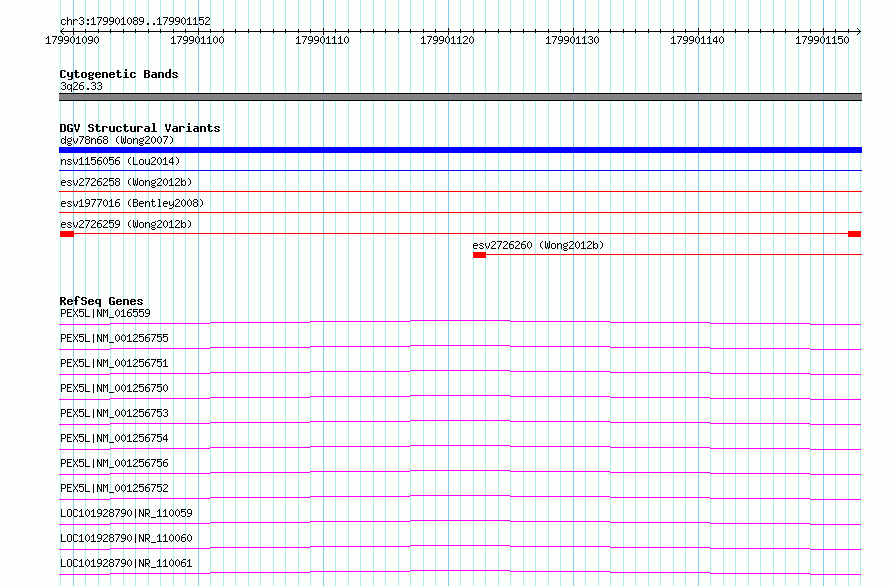Image resolution: width=890 pixels, height=586 pixels.
Task: Select transcript PEX5L|NM_001256751
Action: pyautogui.click(x=114, y=363)
